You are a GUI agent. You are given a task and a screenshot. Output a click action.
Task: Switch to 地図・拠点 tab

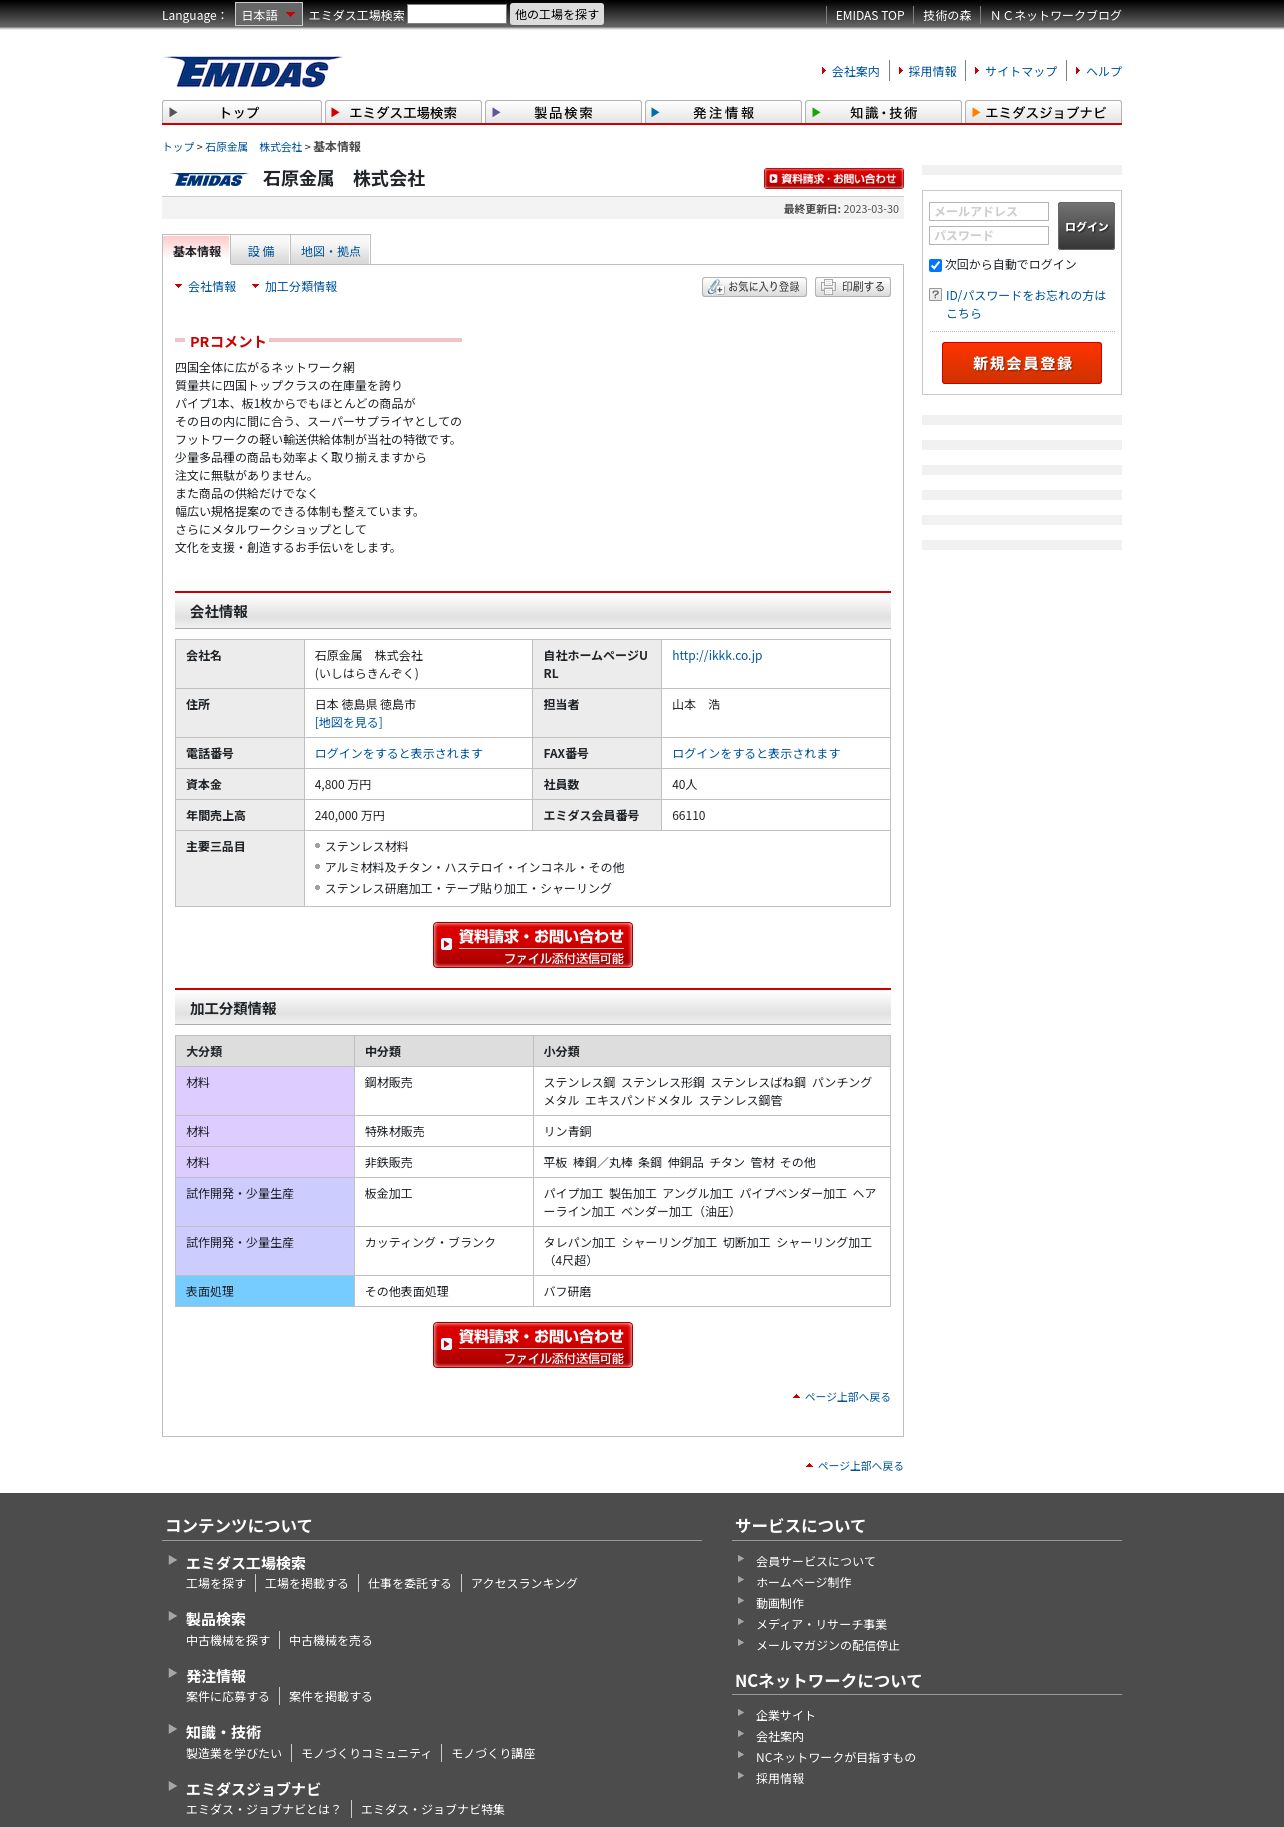tap(331, 251)
